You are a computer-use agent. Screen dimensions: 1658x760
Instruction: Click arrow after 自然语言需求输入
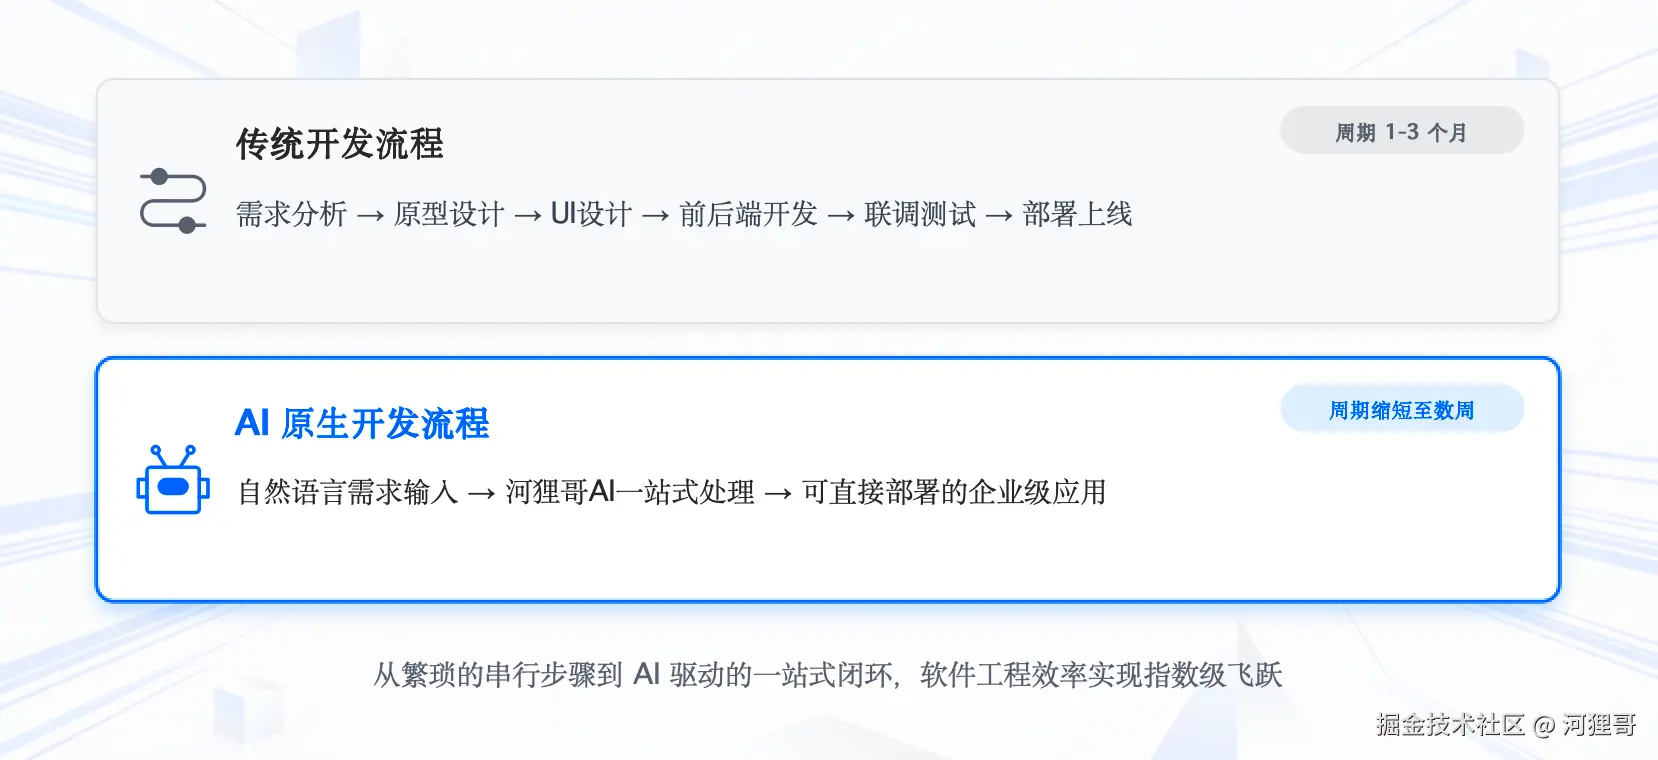click(482, 494)
